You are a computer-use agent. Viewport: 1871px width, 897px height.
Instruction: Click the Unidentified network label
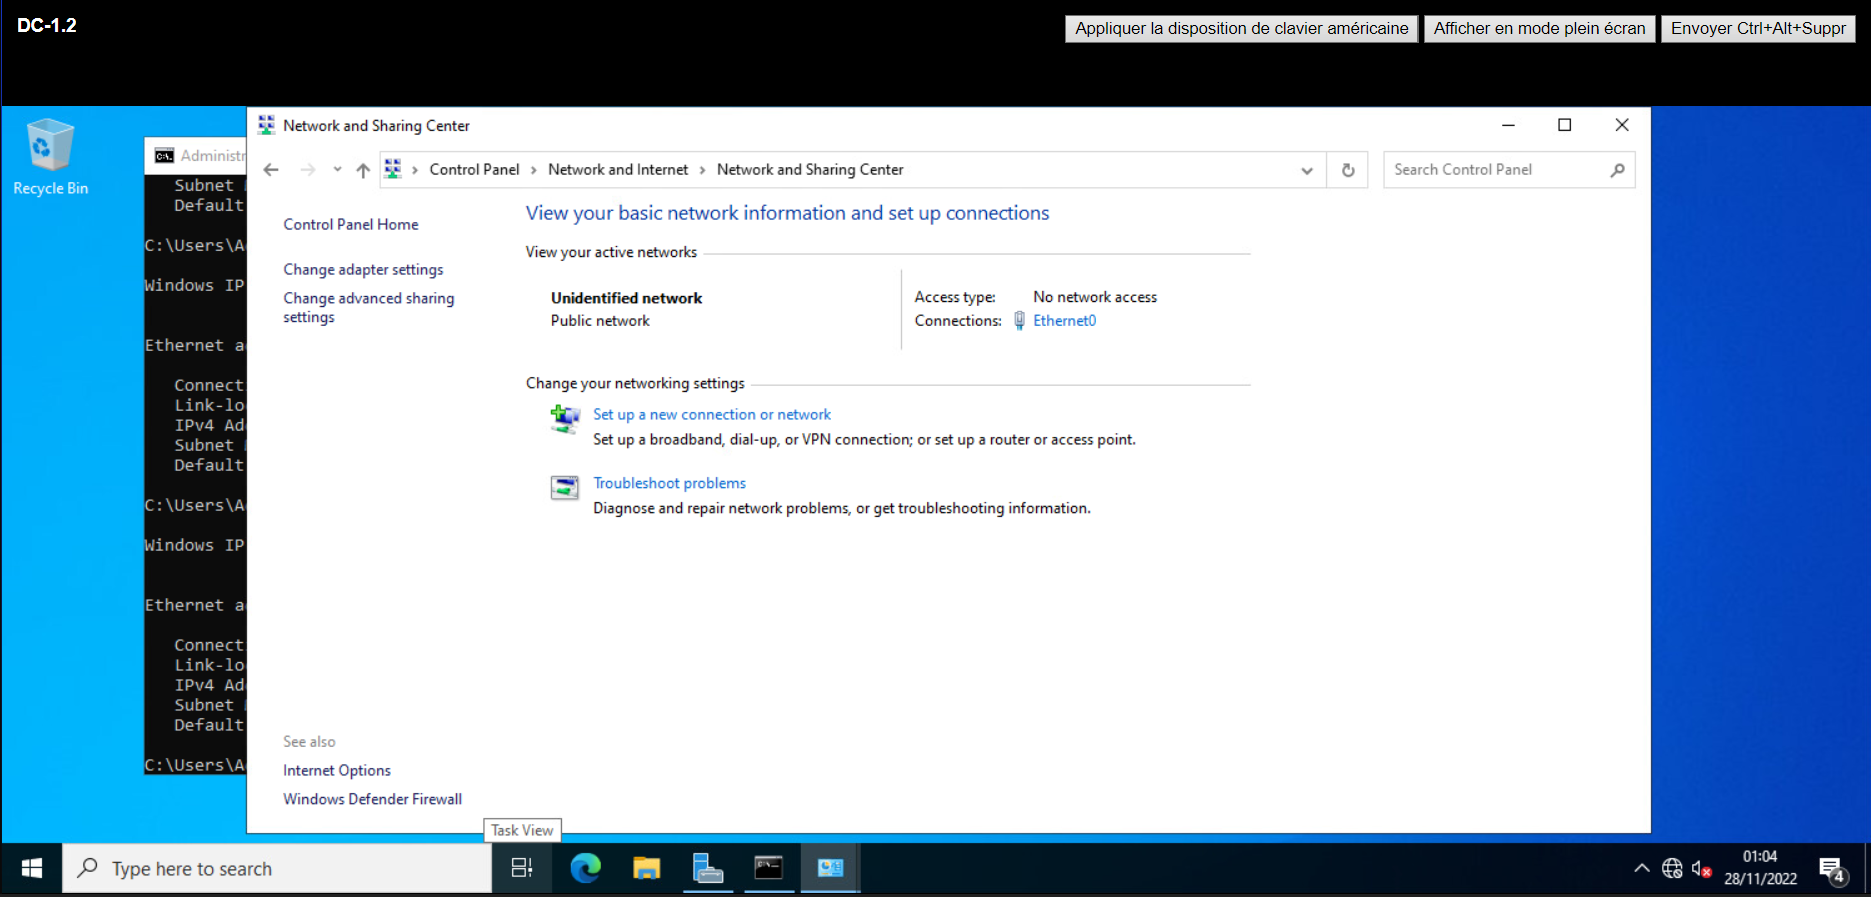point(626,298)
